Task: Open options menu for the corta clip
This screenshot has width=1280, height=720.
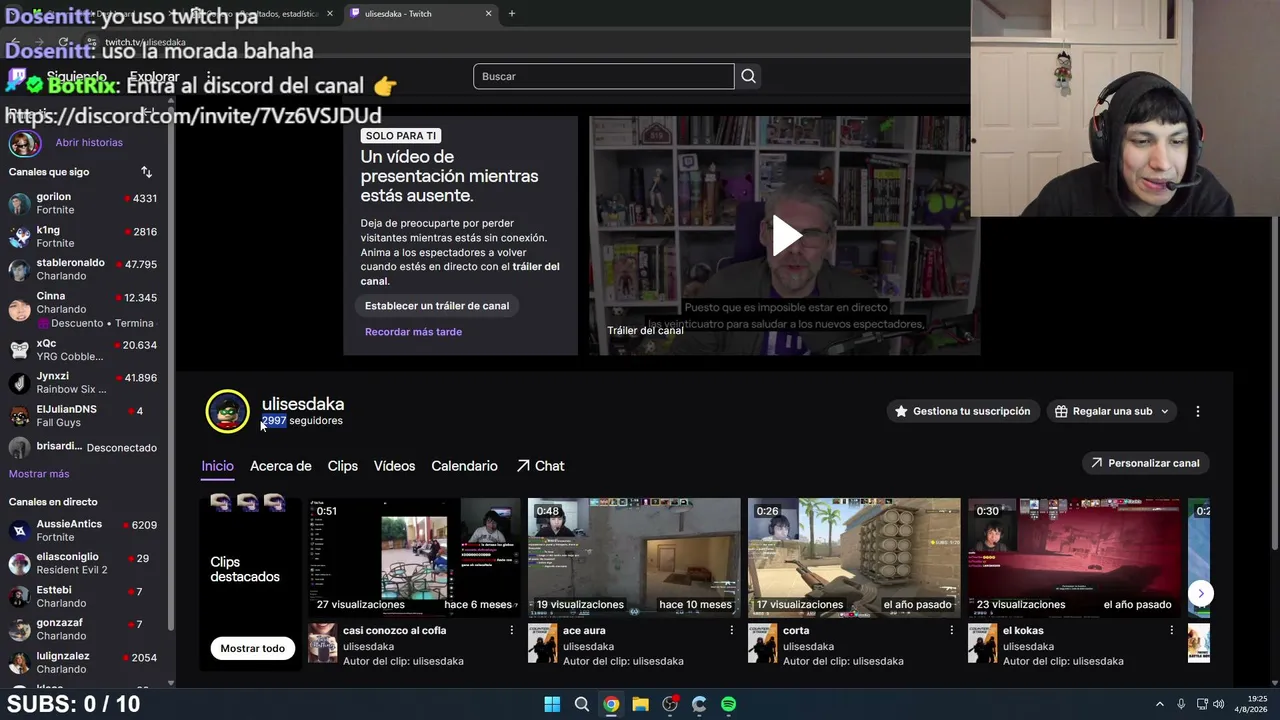Action: [951, 631]
